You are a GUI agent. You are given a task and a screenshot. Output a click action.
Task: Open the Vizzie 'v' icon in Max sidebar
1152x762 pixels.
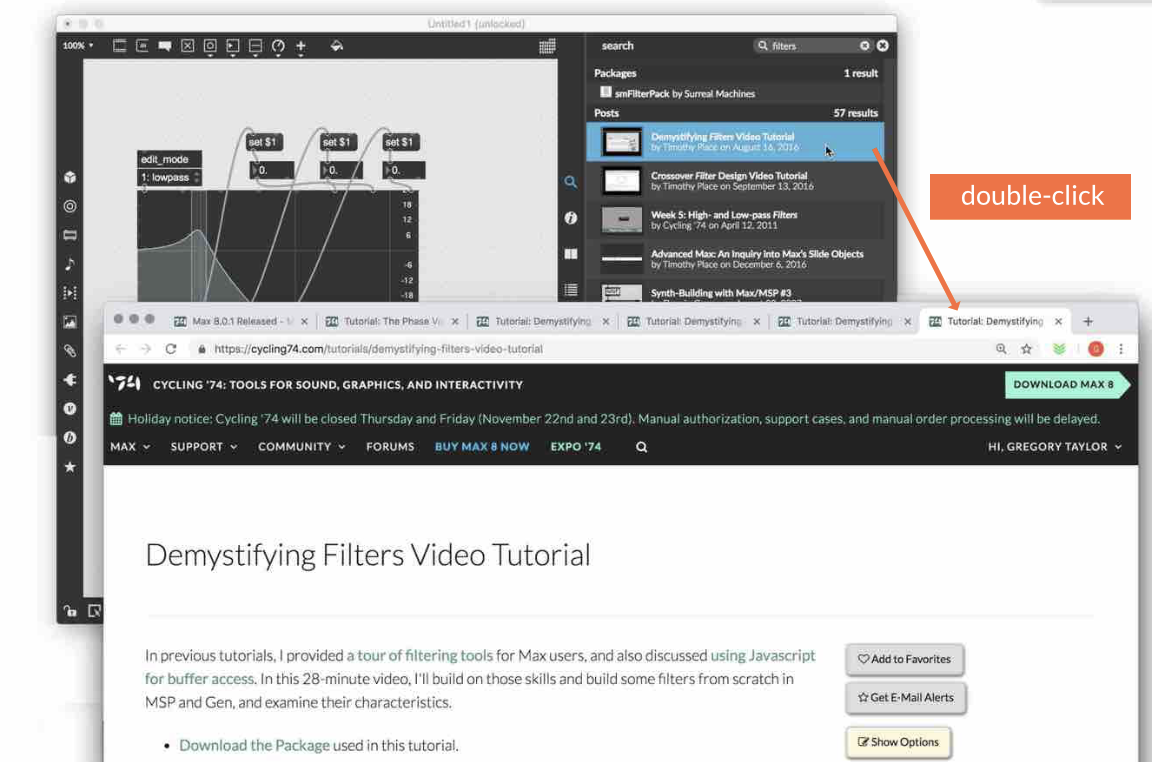(x=70, y=409)
